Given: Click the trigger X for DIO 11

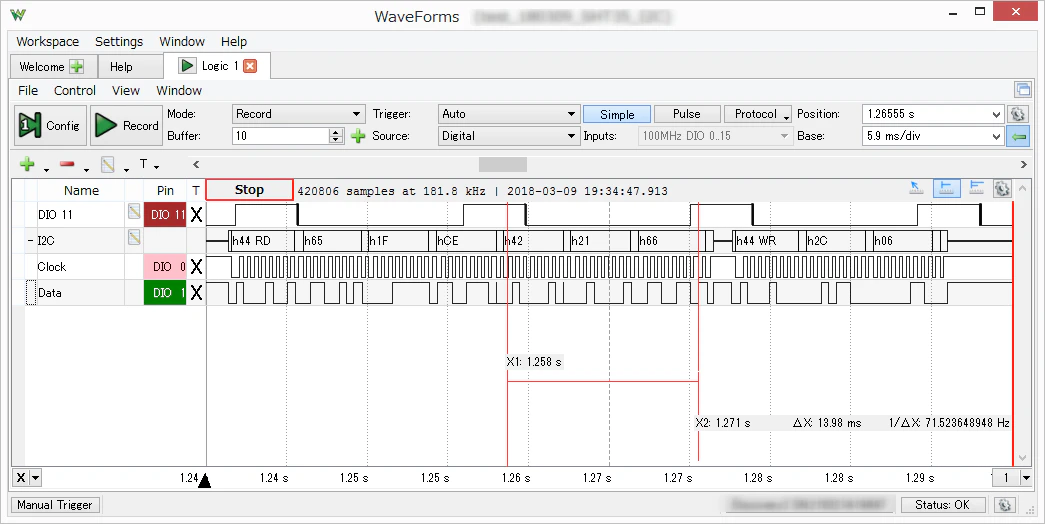Looking at the screenshot, I should click(x=196, y=215).
